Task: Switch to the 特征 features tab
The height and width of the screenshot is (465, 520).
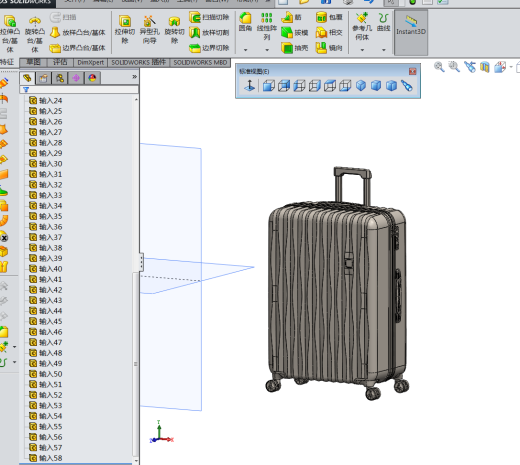Action: tap(7, 62)
